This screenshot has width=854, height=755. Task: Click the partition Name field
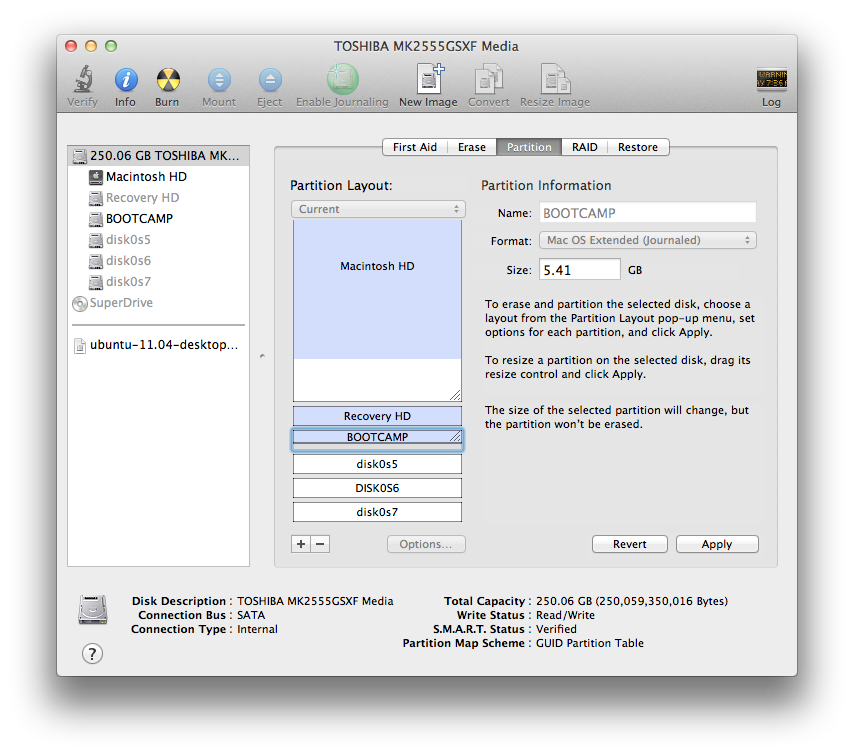648,212
